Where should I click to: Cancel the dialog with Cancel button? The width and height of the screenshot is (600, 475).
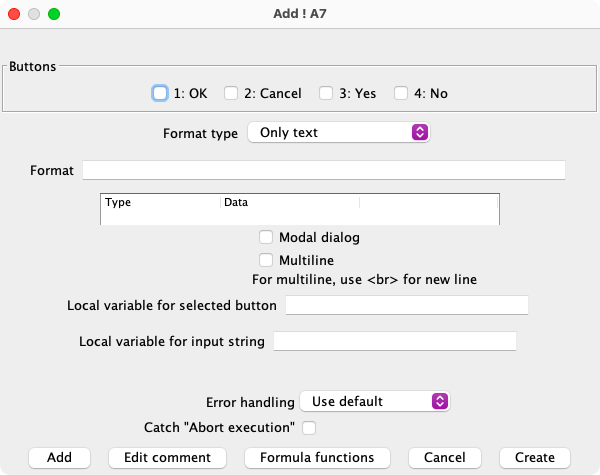point(444,457)
